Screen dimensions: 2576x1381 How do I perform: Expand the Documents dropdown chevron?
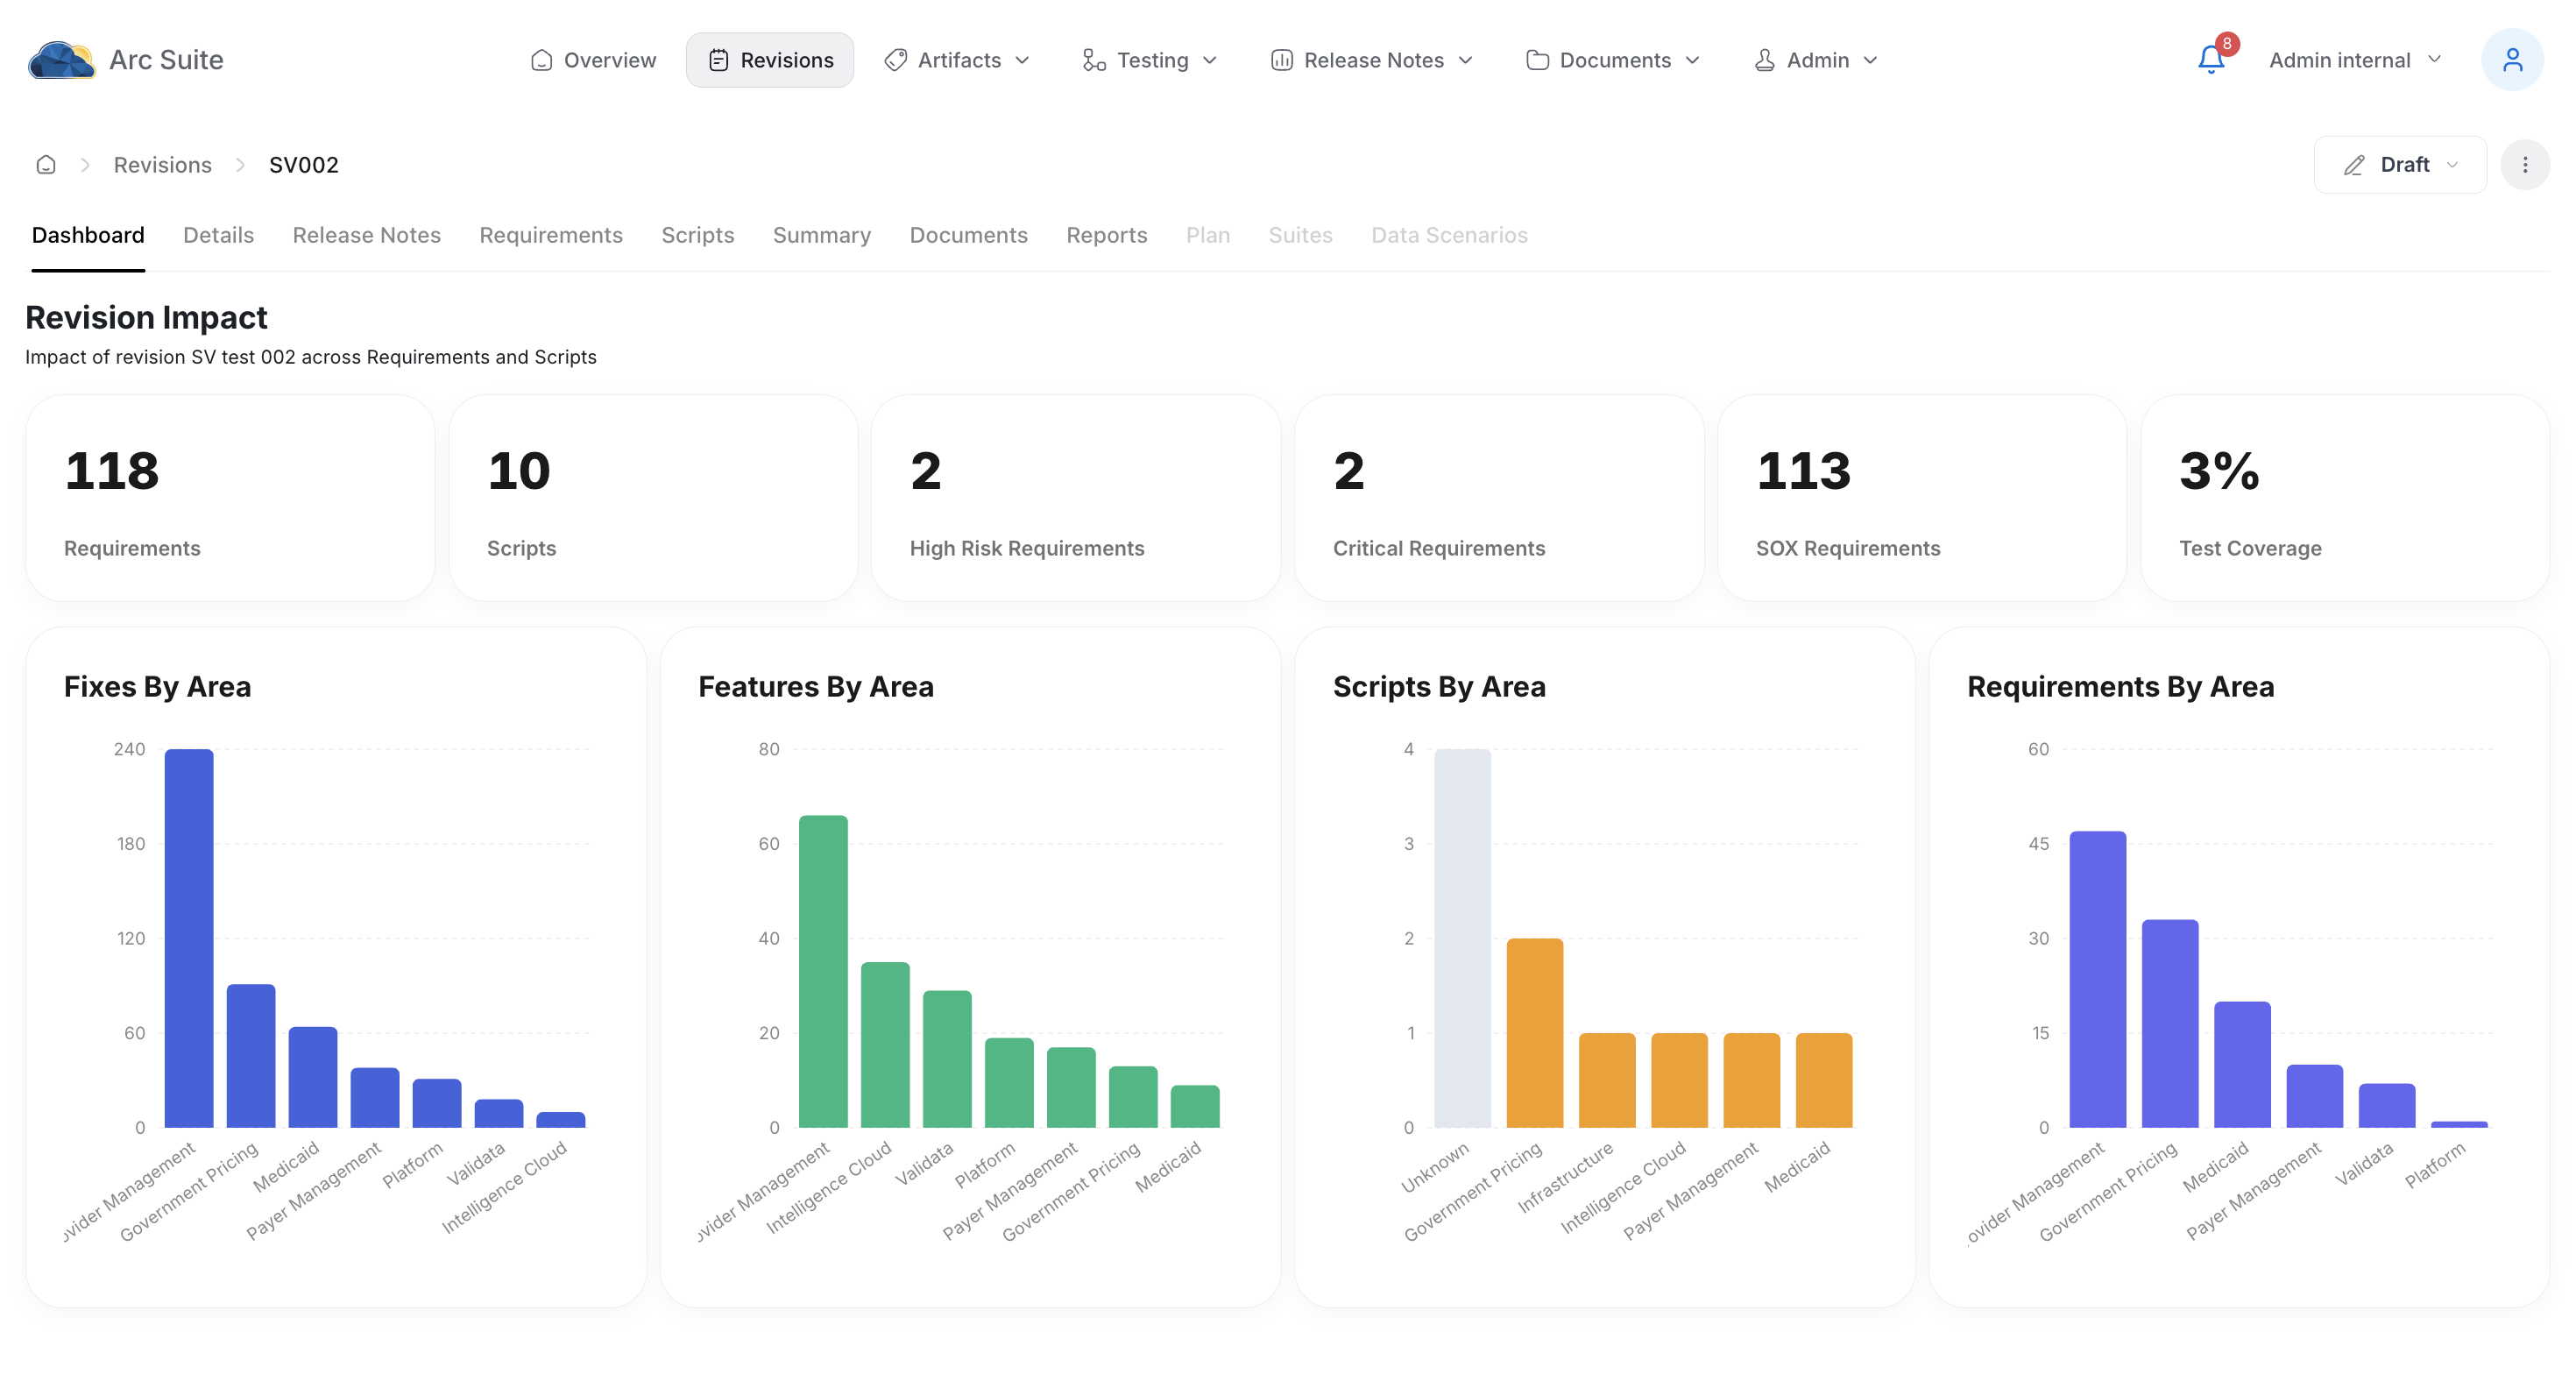click(x=1692, y=60)
